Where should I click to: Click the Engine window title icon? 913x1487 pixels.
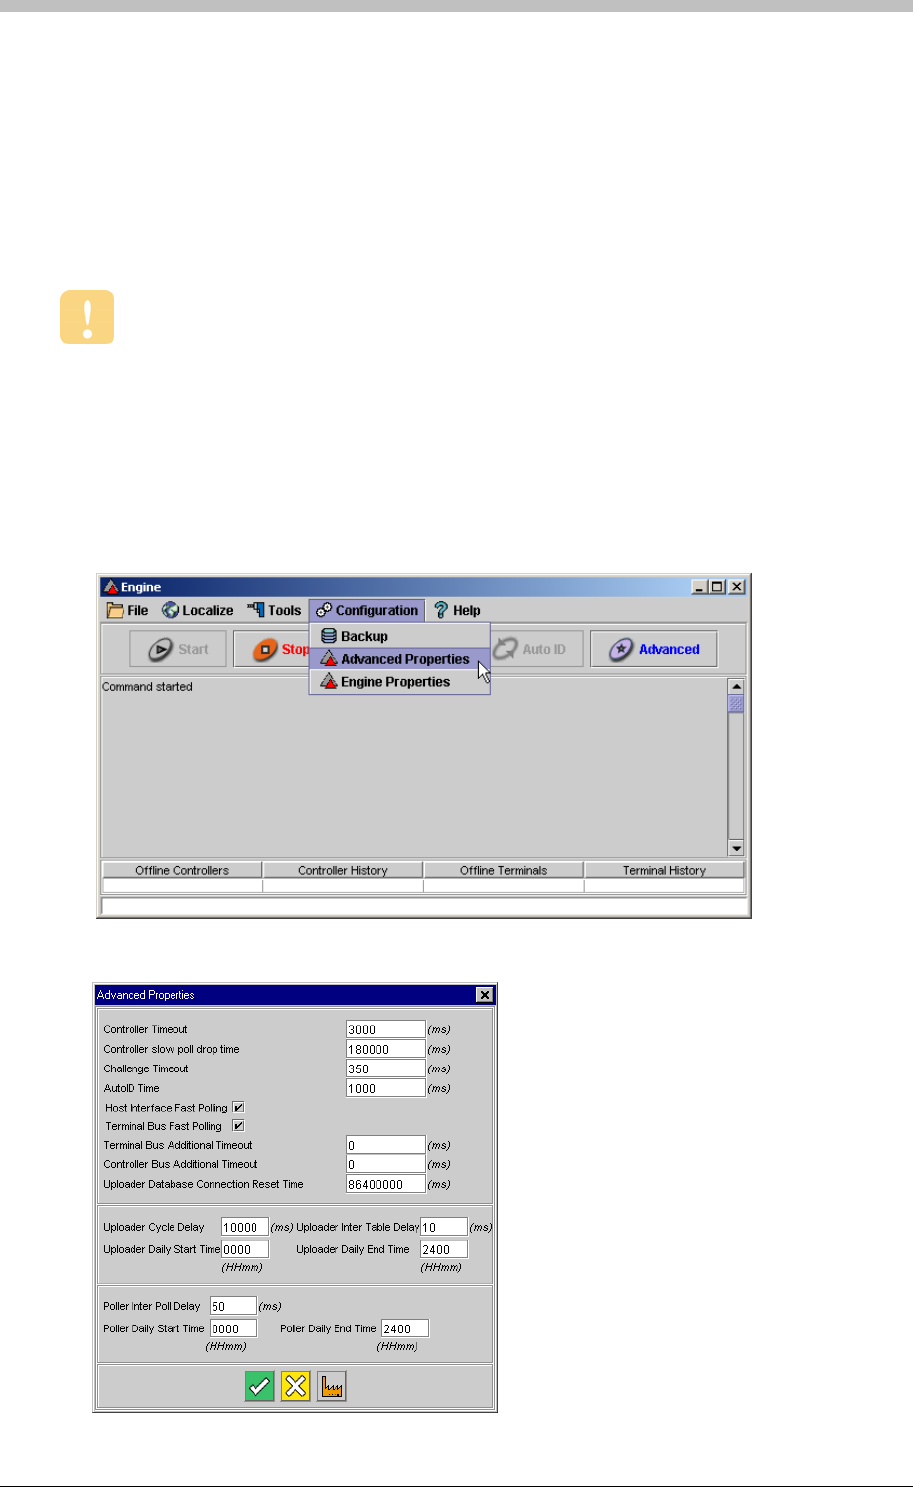[x=111, y=587]
